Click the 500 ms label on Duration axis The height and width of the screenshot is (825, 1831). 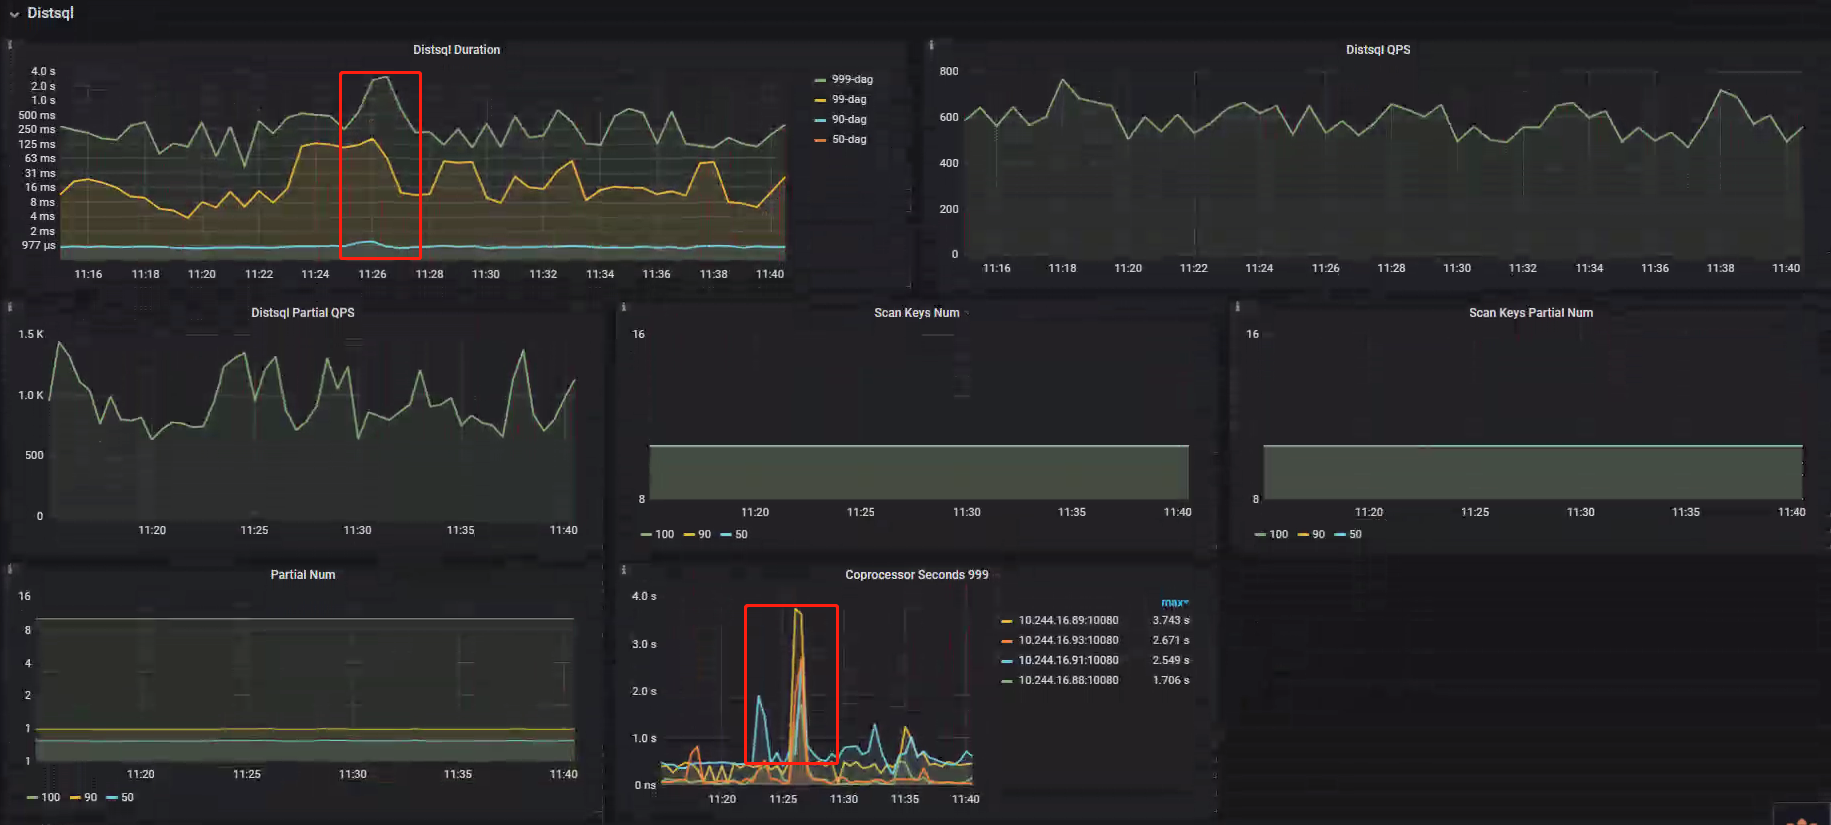point(37,115)
